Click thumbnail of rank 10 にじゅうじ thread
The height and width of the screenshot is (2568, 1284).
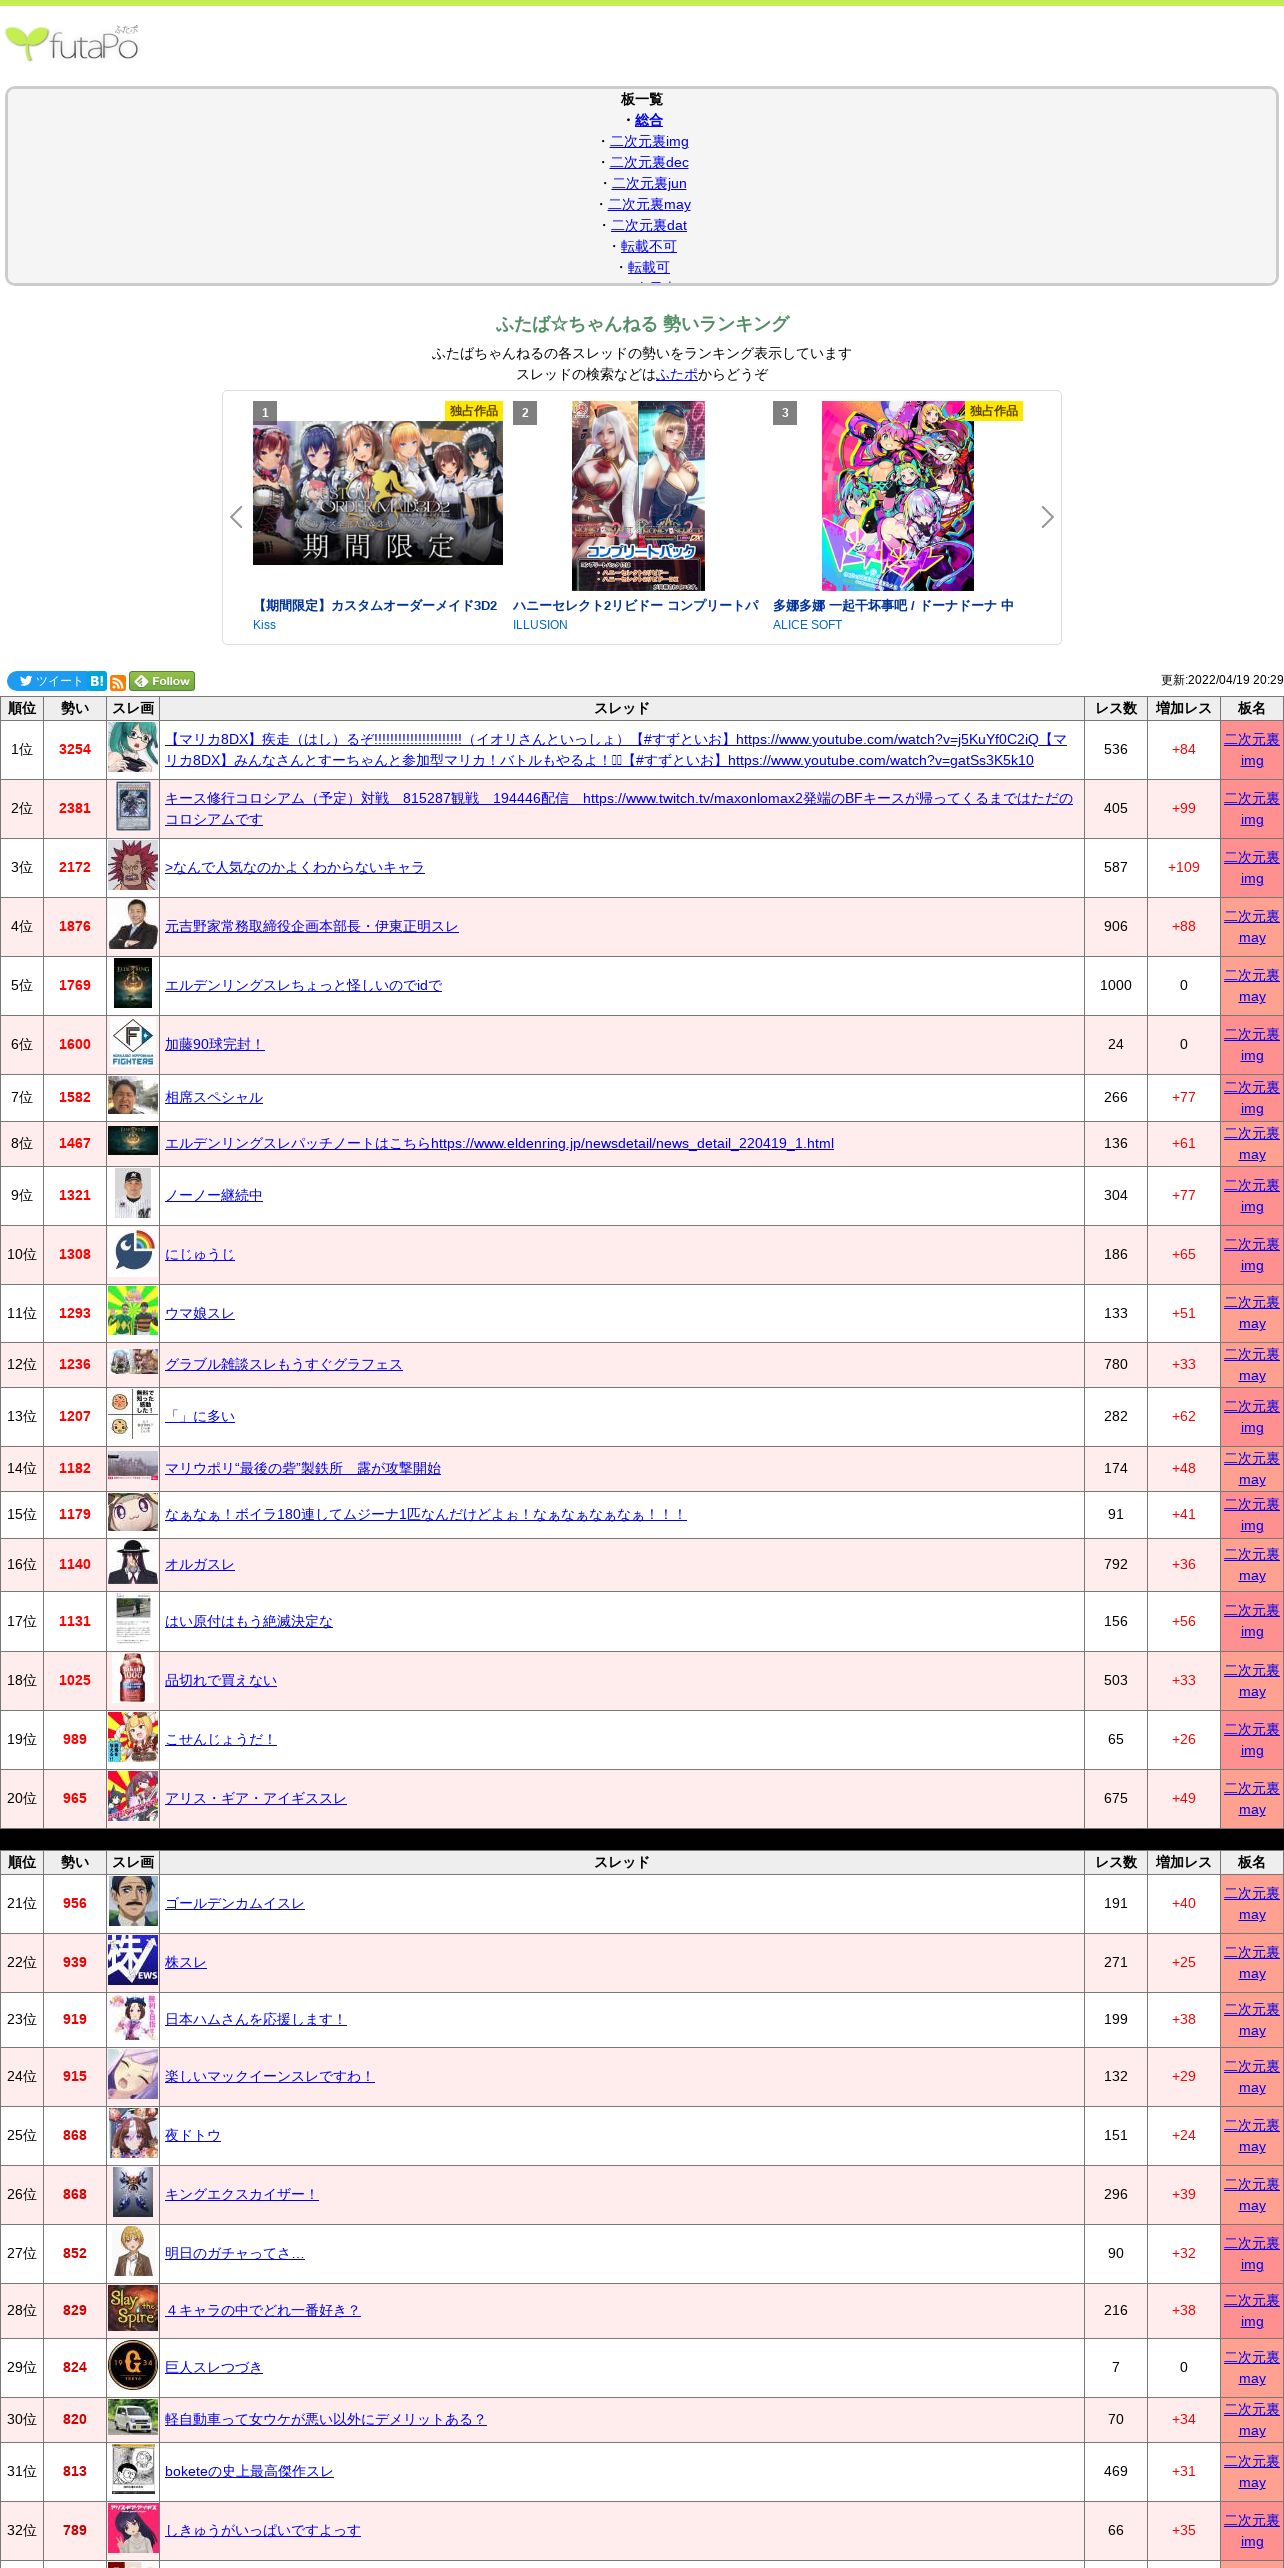[133, 1252]
